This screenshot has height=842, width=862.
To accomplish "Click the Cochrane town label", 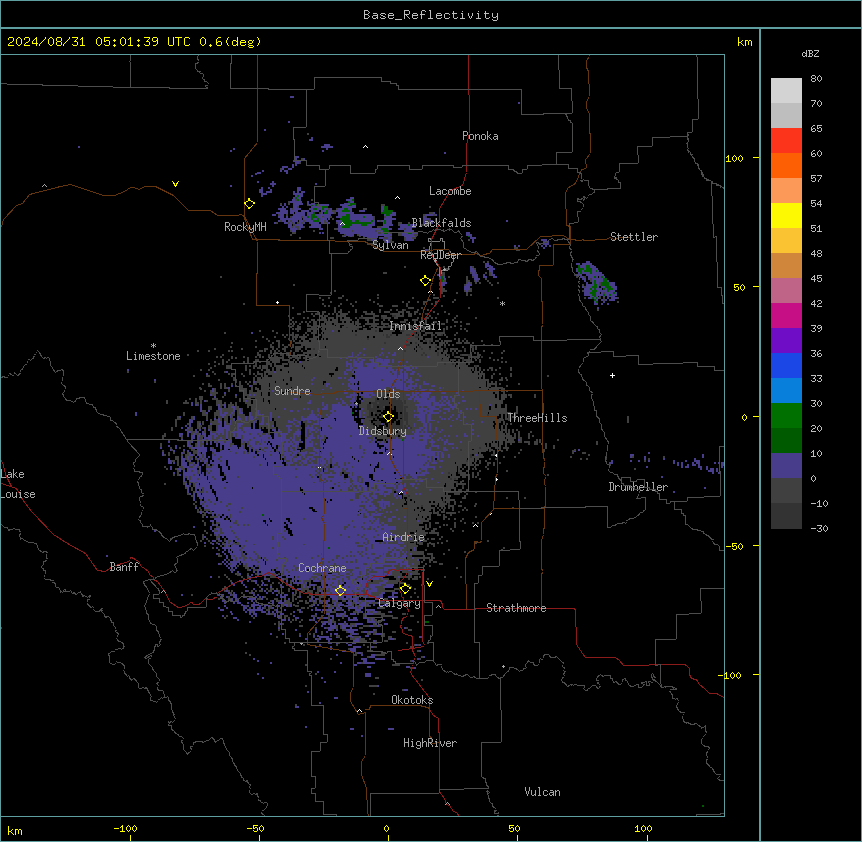I will (x=322, y=568).
